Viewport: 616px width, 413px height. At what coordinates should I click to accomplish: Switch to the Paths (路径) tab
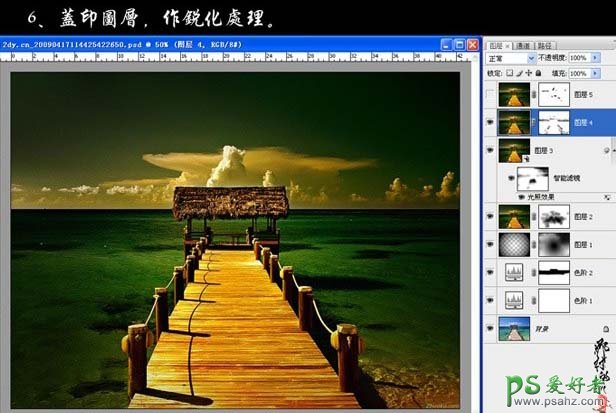pyautogui.click(x=544, y=45)
